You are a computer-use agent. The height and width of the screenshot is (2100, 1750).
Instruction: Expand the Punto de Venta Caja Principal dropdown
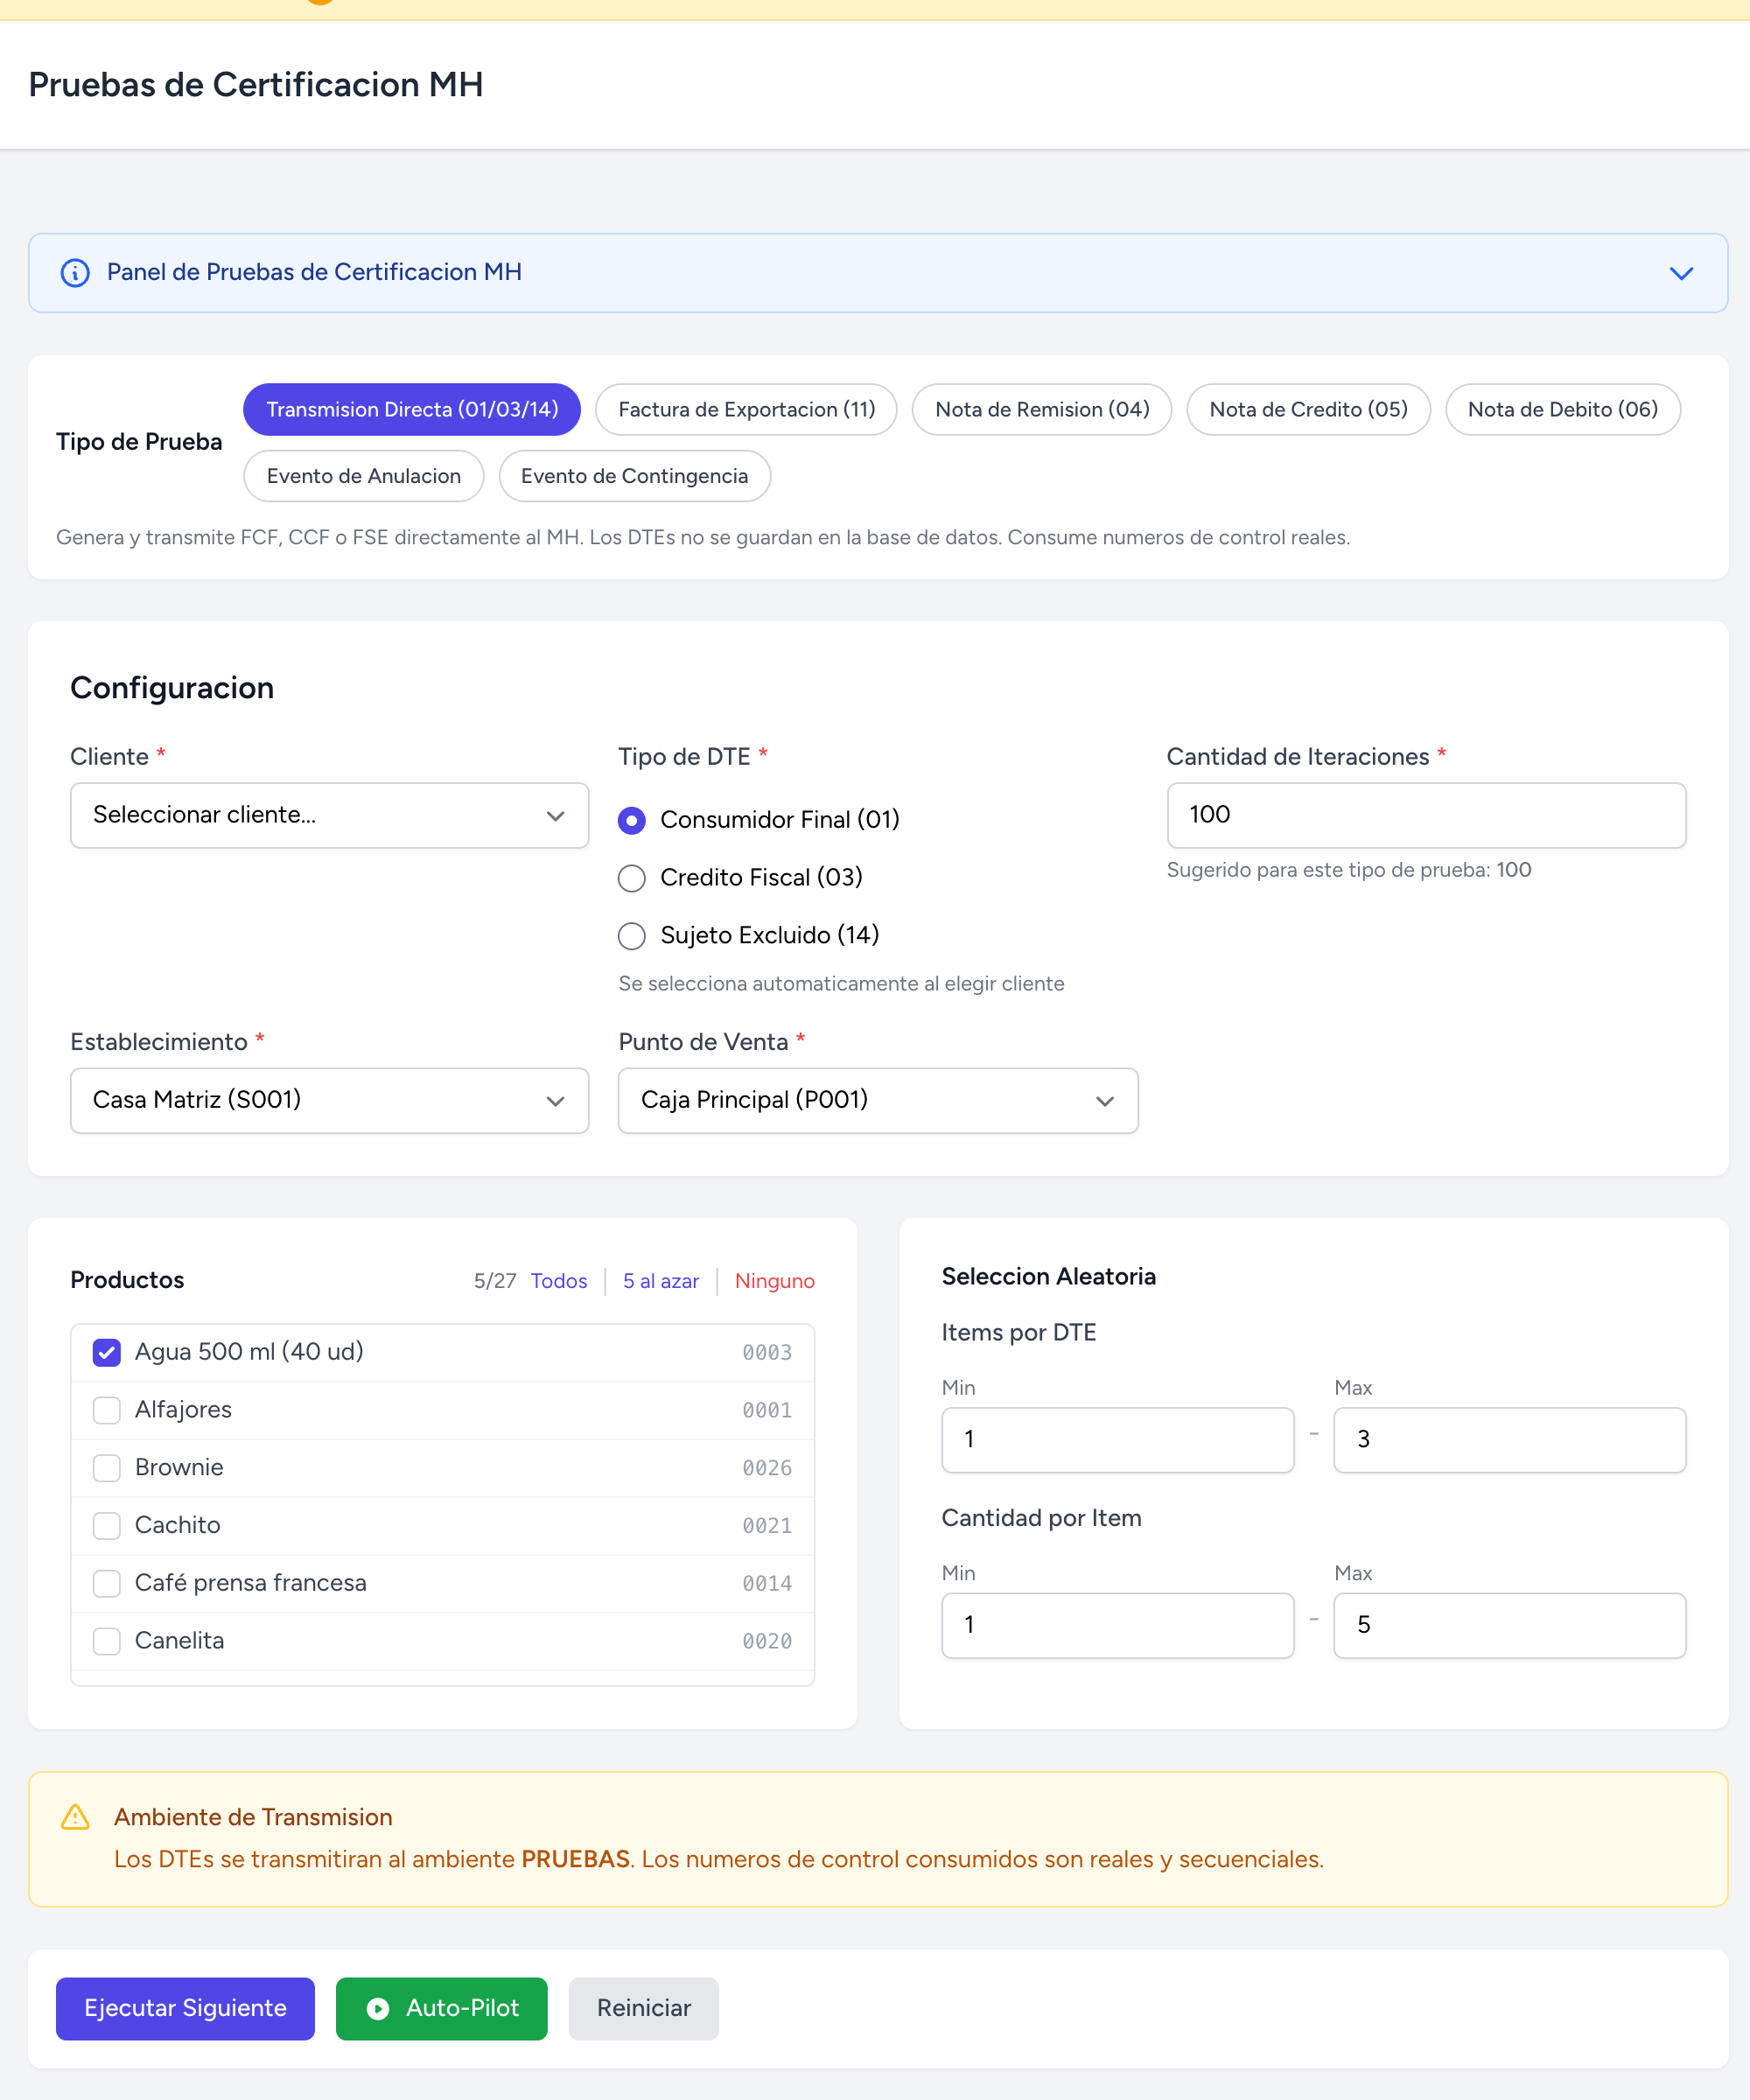tap(877, 1100)
